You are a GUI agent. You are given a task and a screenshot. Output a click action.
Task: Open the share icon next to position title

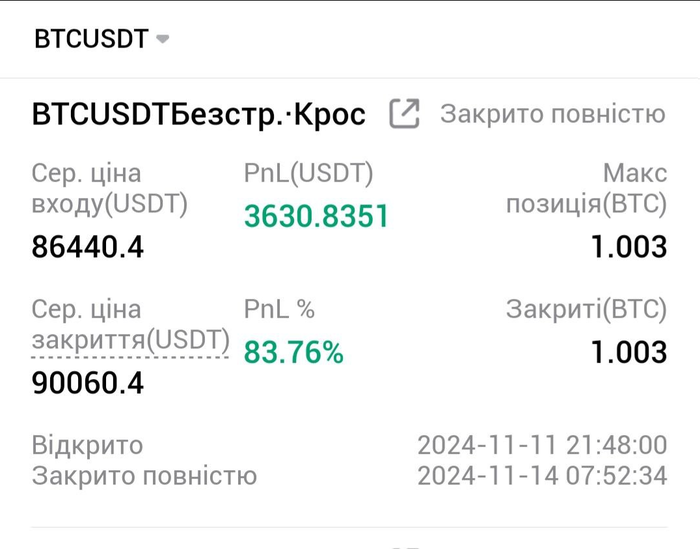pos(404,114)
